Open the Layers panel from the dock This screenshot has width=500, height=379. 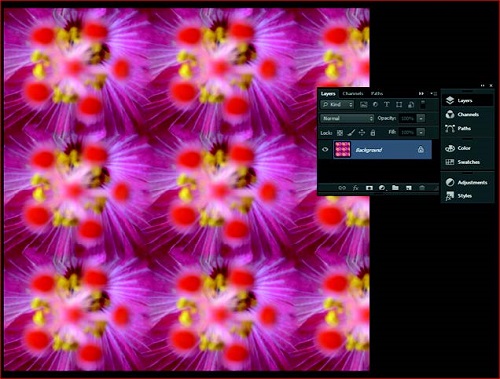pos(467,100)
